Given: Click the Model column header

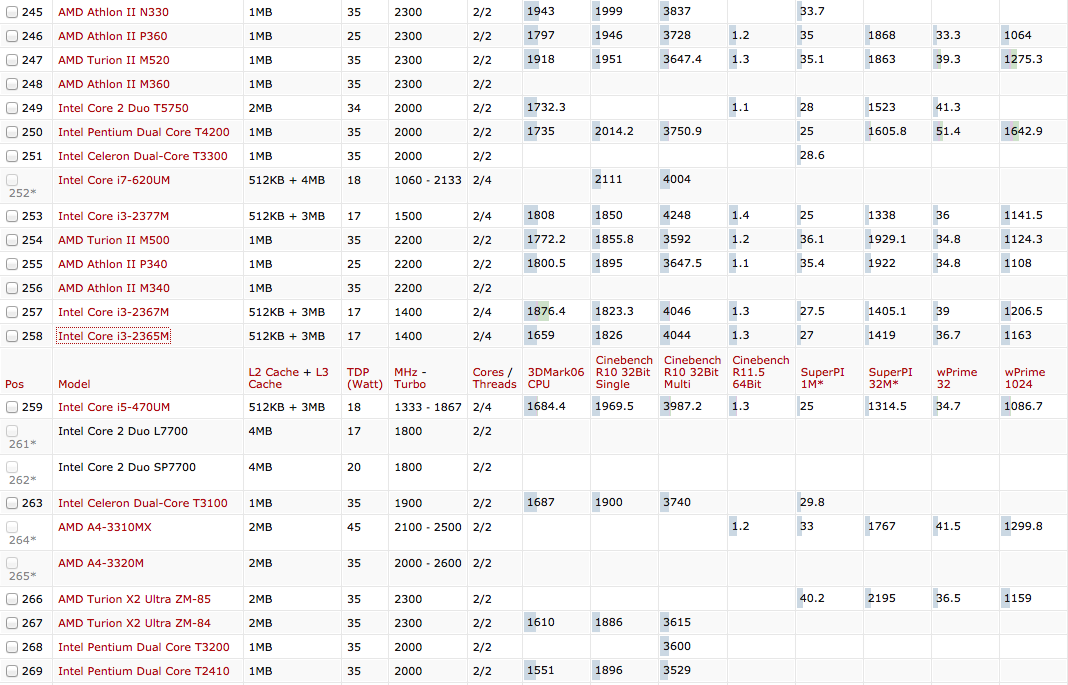Looking at the screenshot, I should tap(74, 384).
